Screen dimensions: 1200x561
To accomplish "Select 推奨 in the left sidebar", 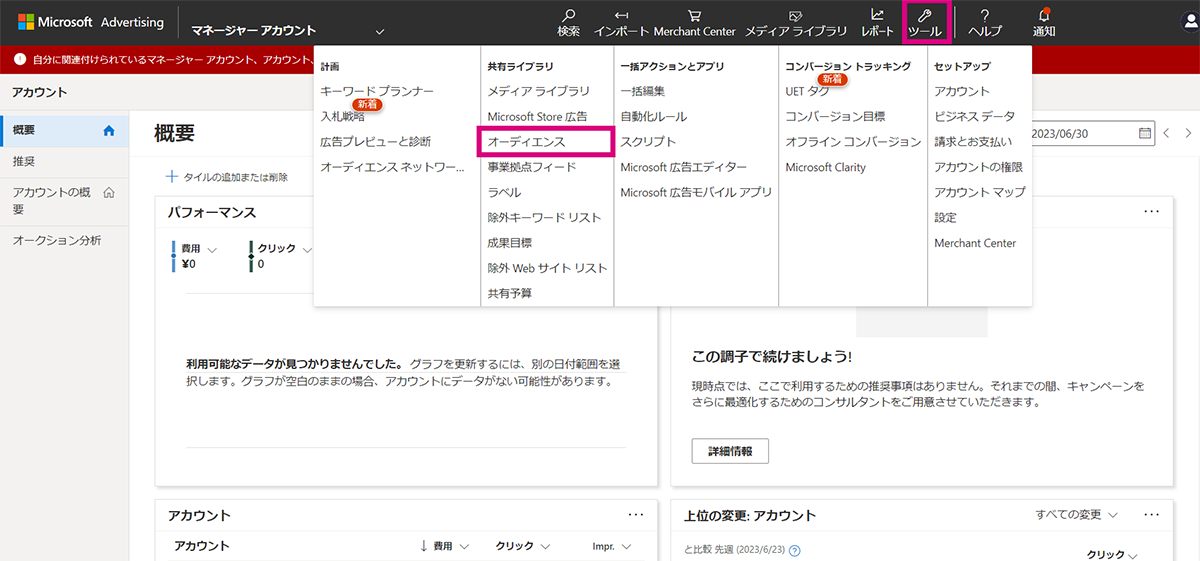I will point(64,161).
